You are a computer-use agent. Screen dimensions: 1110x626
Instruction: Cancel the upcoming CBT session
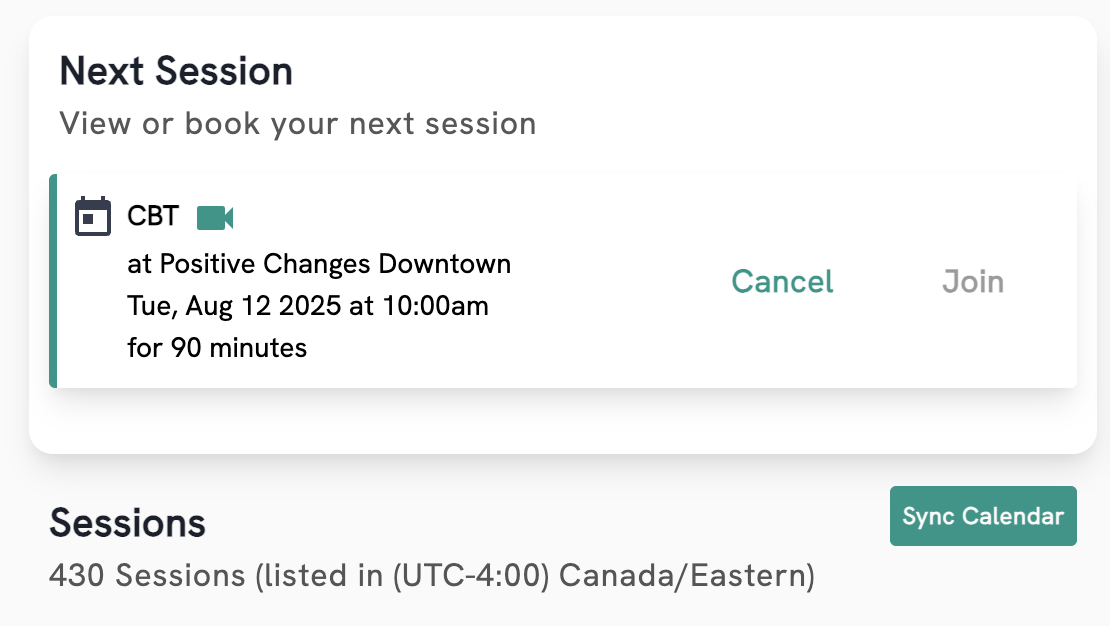pos(782,282)
